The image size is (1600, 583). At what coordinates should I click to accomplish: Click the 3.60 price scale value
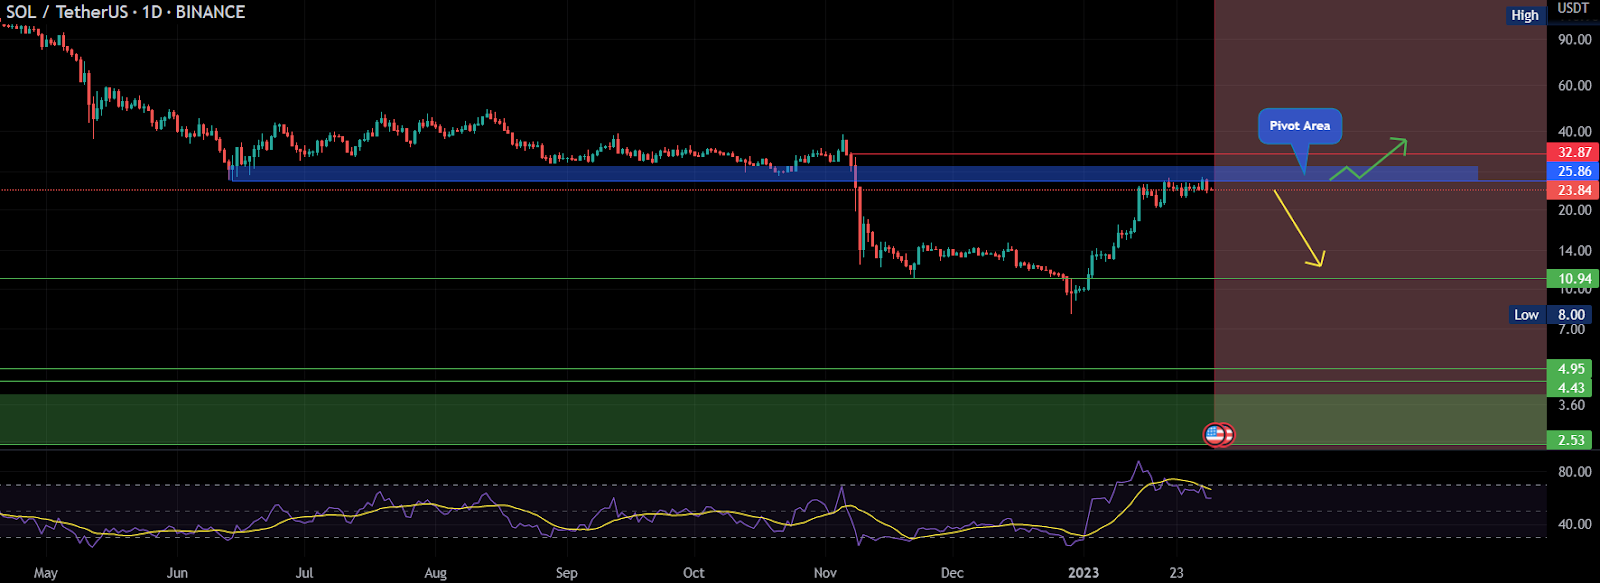tap(1572, 405)
